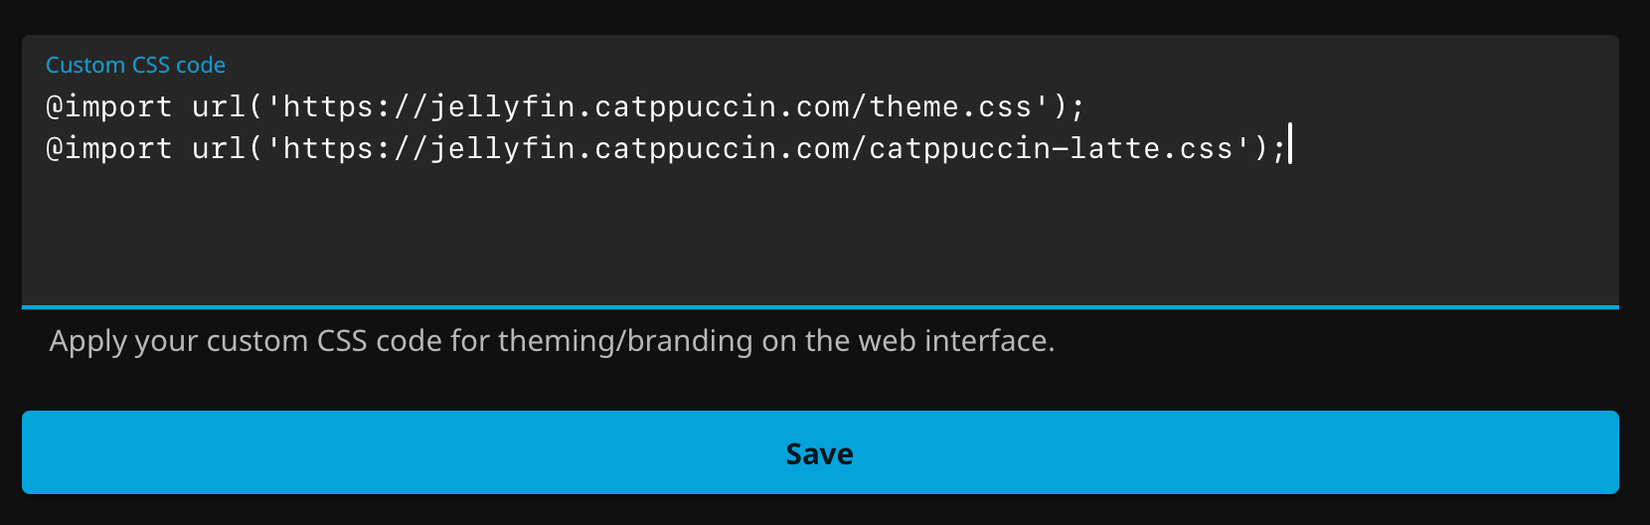Click the Save button
1650x525 pixels.
pyautogui.click(x=819, y=453)
